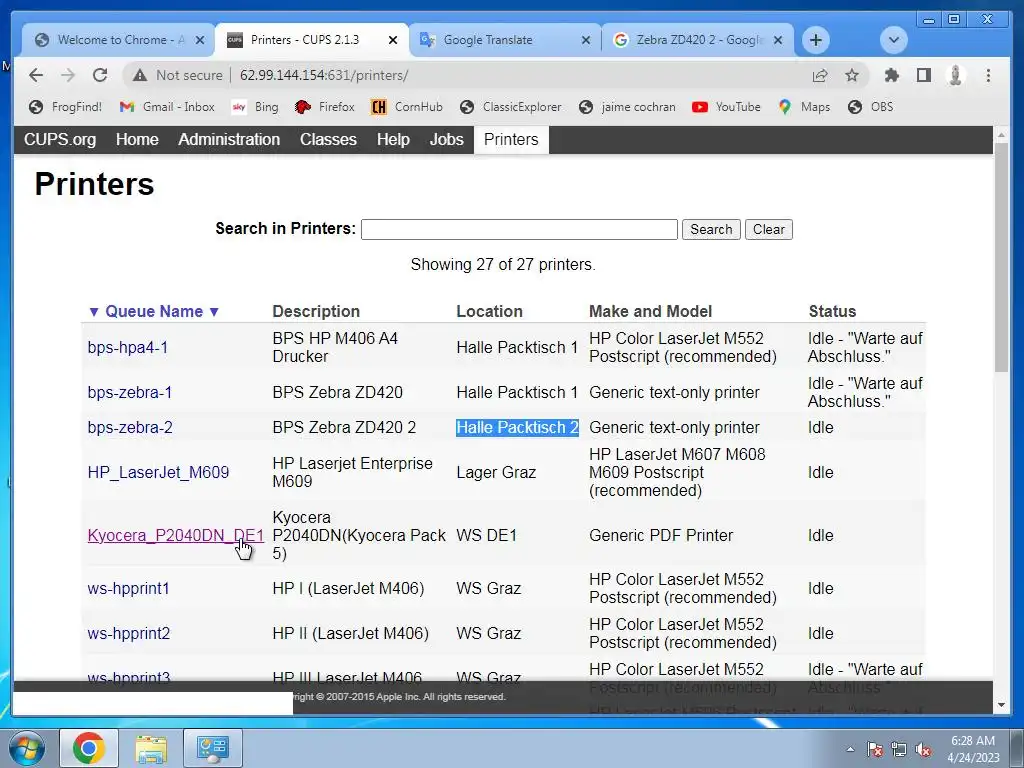Screen dimensions: 1024x768
Task: Click the vertical scrollbar thumb
Action: point(1001,258)
